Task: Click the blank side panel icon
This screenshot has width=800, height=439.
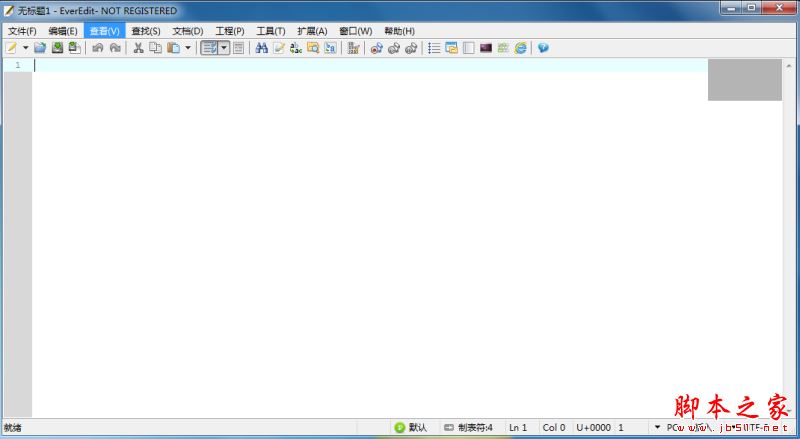Action: [468, 48]
